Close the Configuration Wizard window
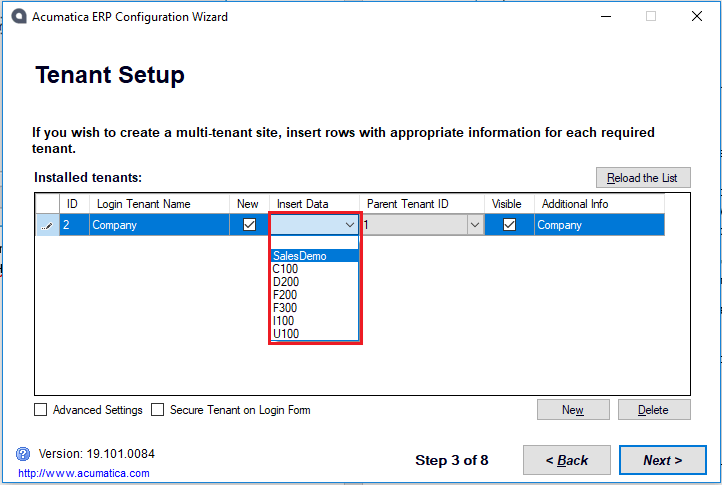The height and width of the screenshot is (485, 723). pyautogui.click(x=697, y=17)
